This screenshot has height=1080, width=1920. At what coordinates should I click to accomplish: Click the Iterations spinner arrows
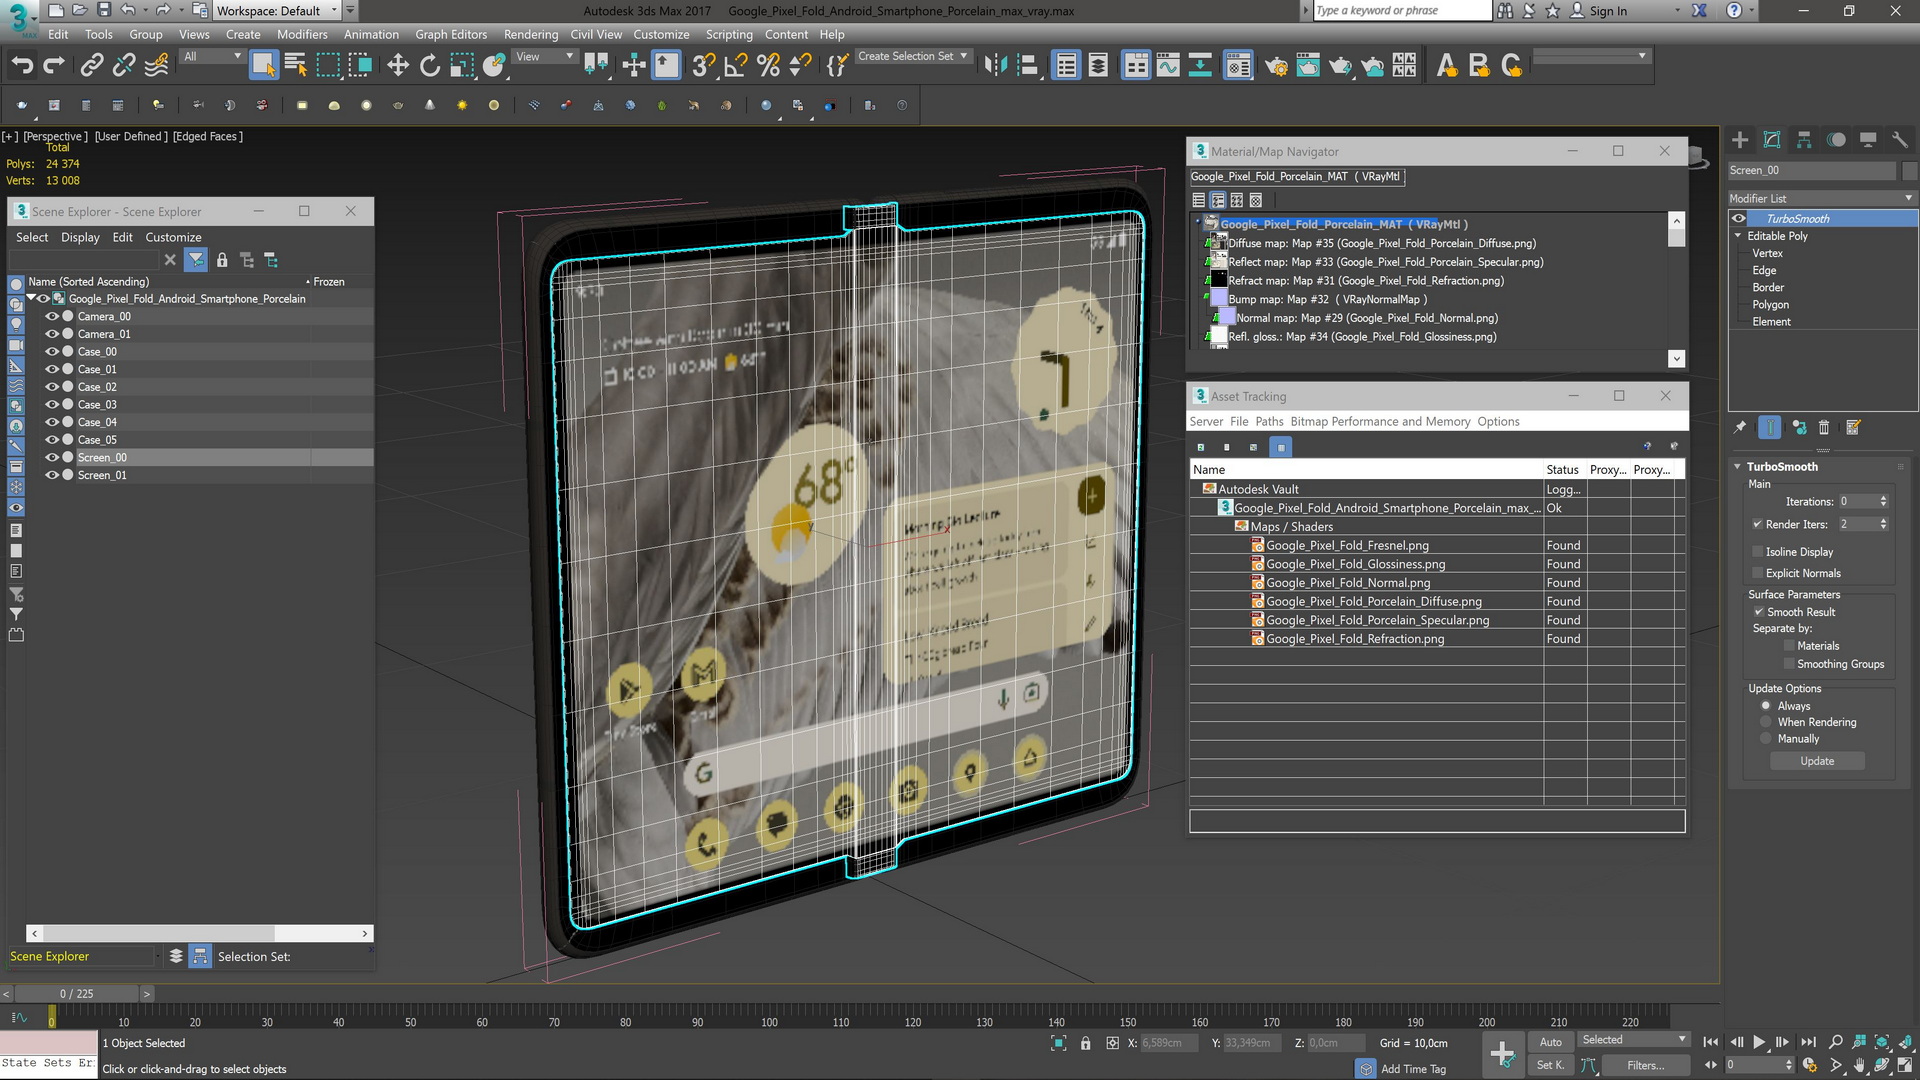coord(1883,502)
